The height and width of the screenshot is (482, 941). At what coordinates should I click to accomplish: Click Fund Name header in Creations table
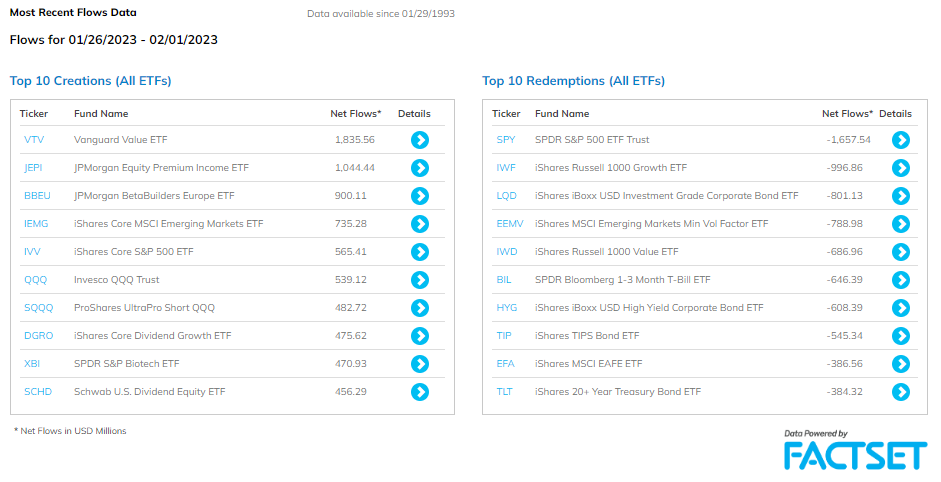[101, 113]
